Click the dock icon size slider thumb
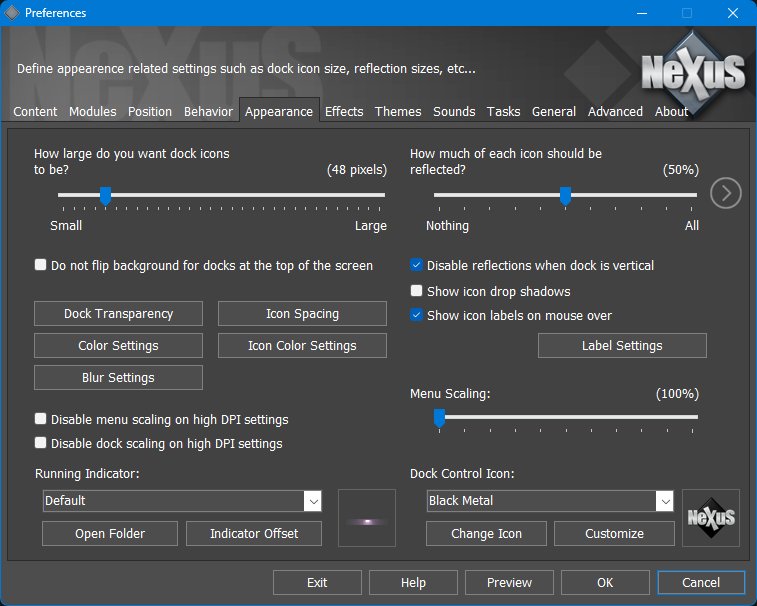The image size is (757, 606). tap(105, 196)
